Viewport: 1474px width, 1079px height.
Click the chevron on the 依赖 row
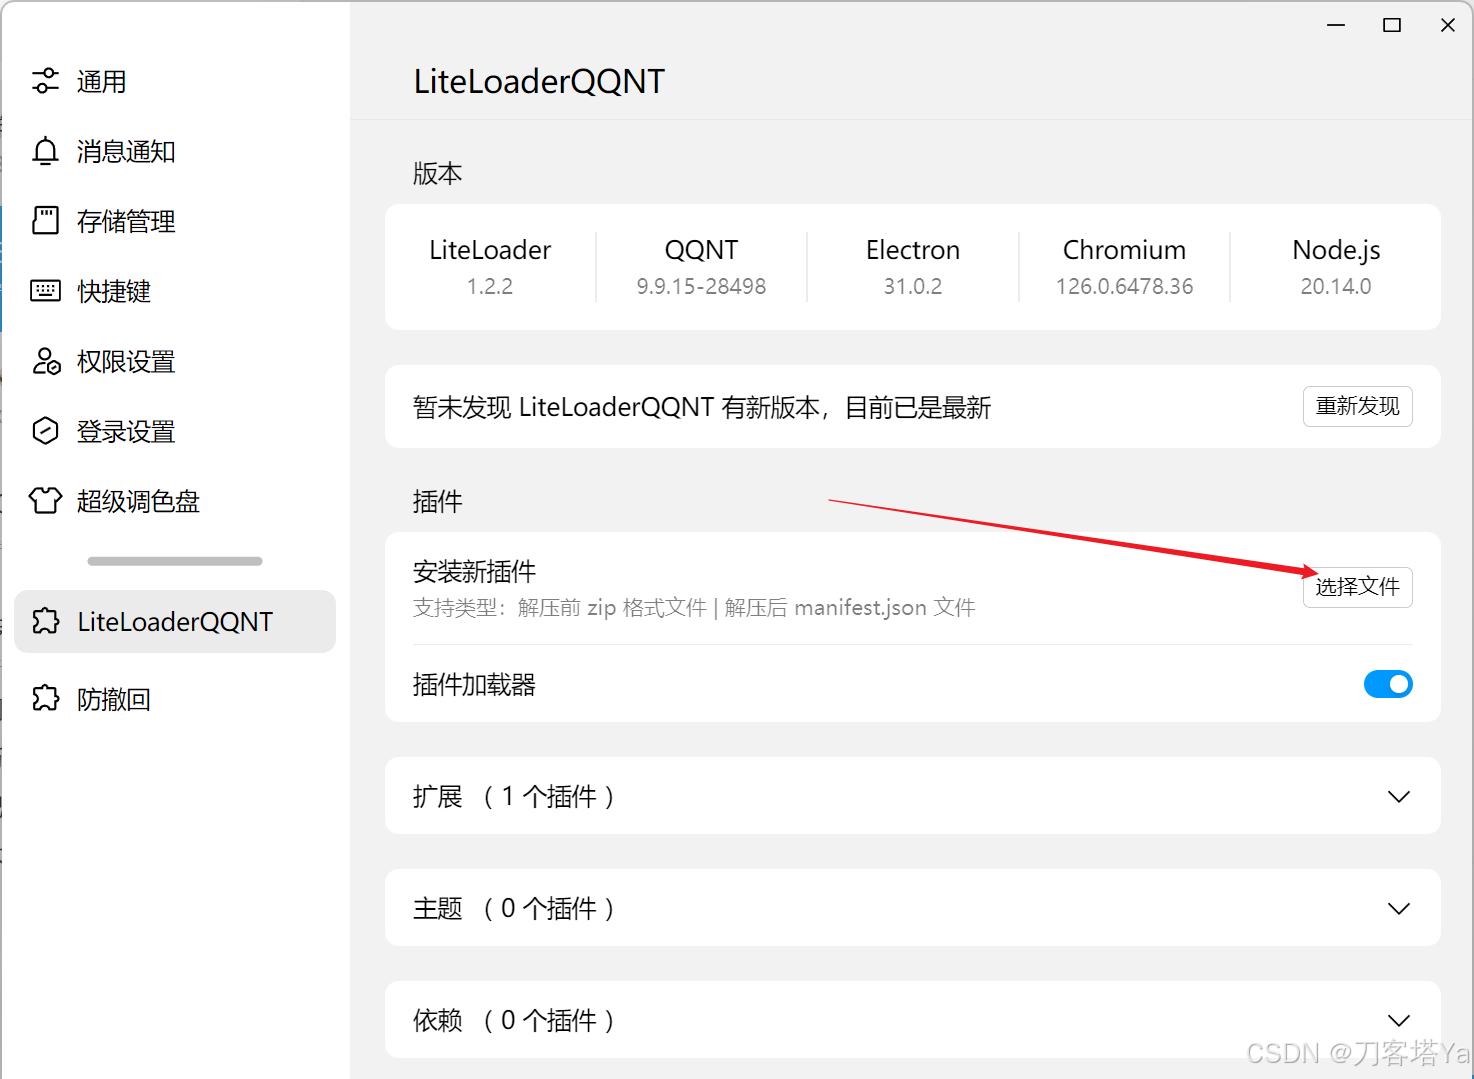pyautogui.click(x=1399, y=1021)
